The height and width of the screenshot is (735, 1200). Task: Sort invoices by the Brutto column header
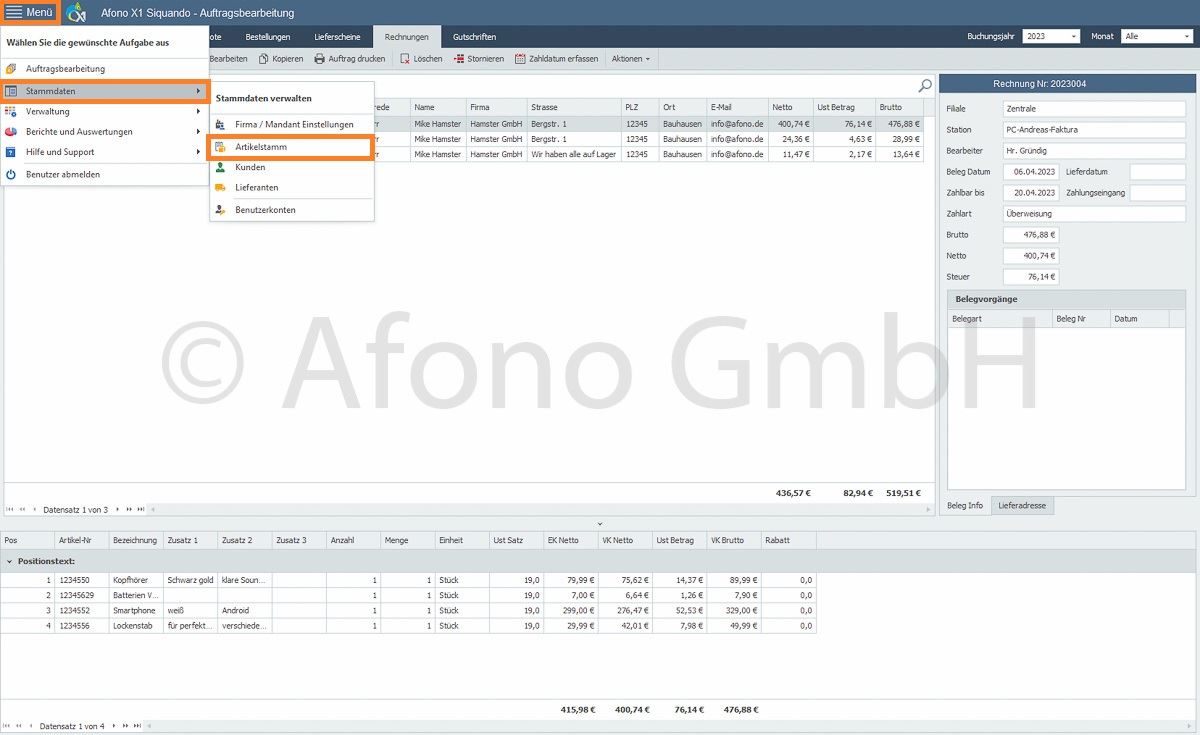pos(900,107)
